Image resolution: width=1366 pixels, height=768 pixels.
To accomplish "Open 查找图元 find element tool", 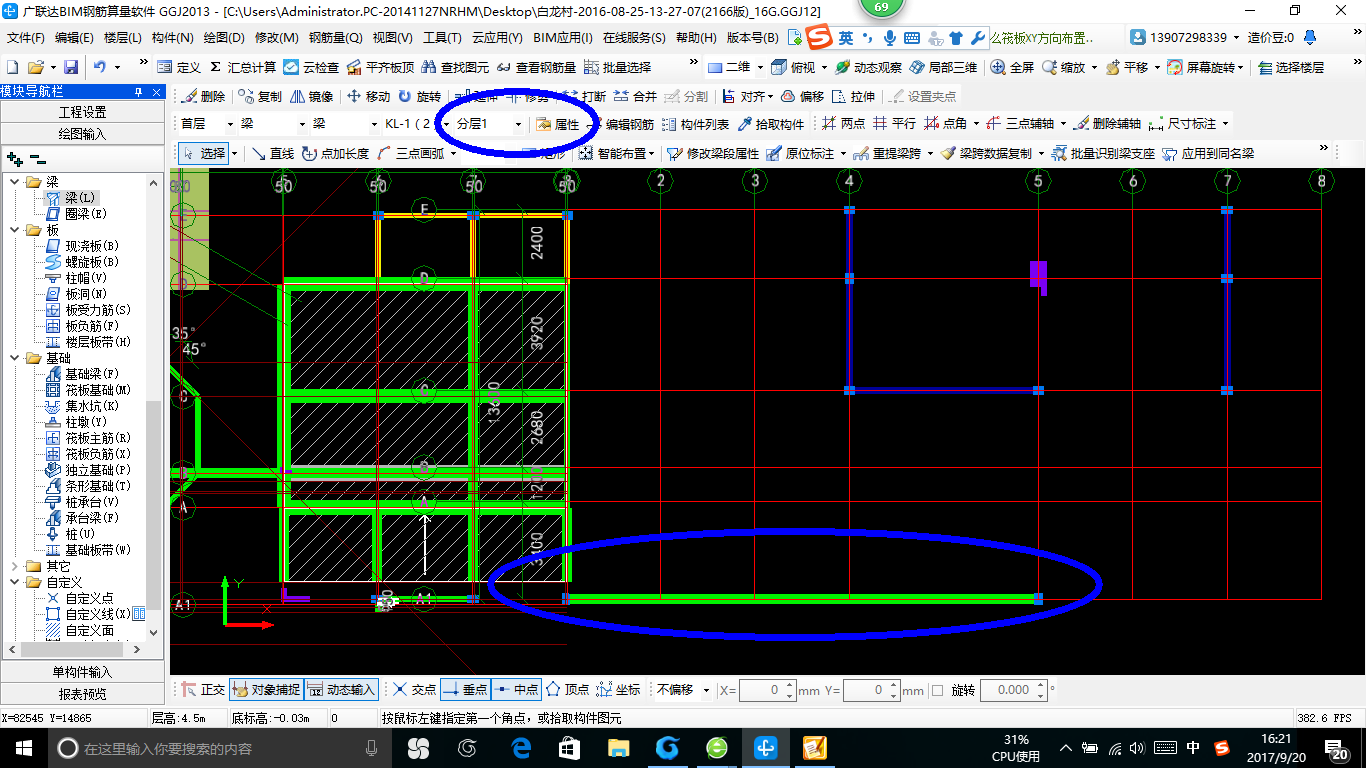I will 456,67.
